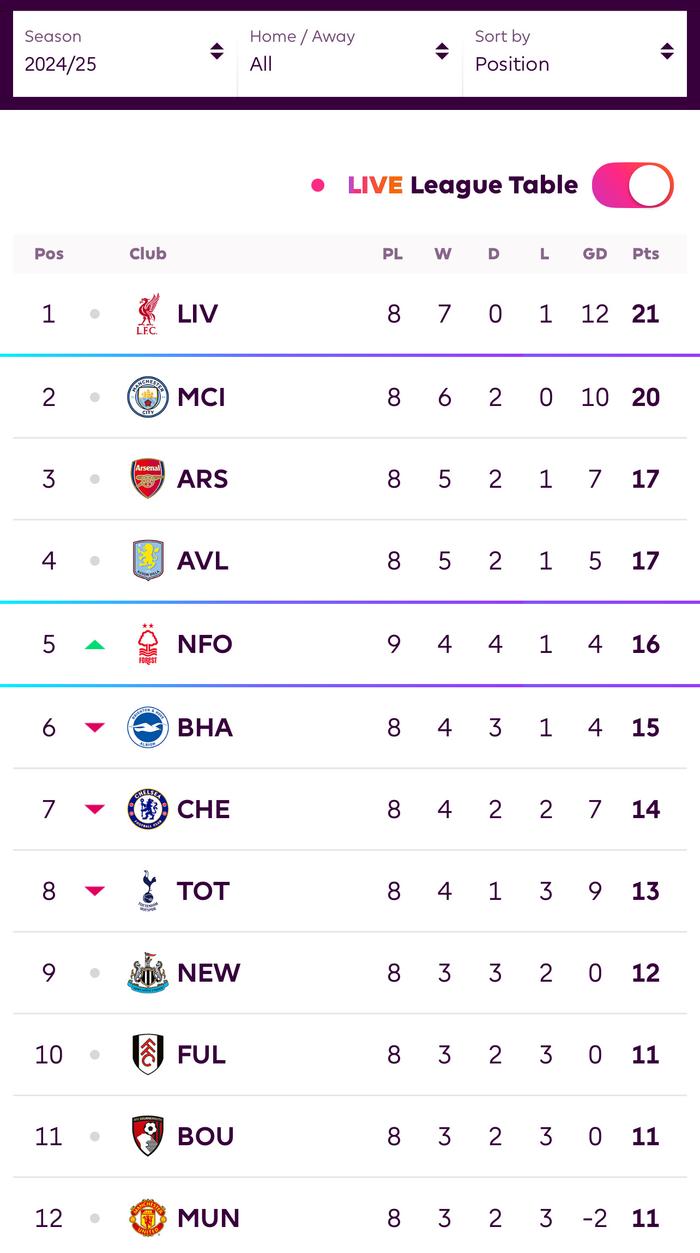
Task: Open the BOU team row link
Action: pyautogui.click(x=350, y=1137)
